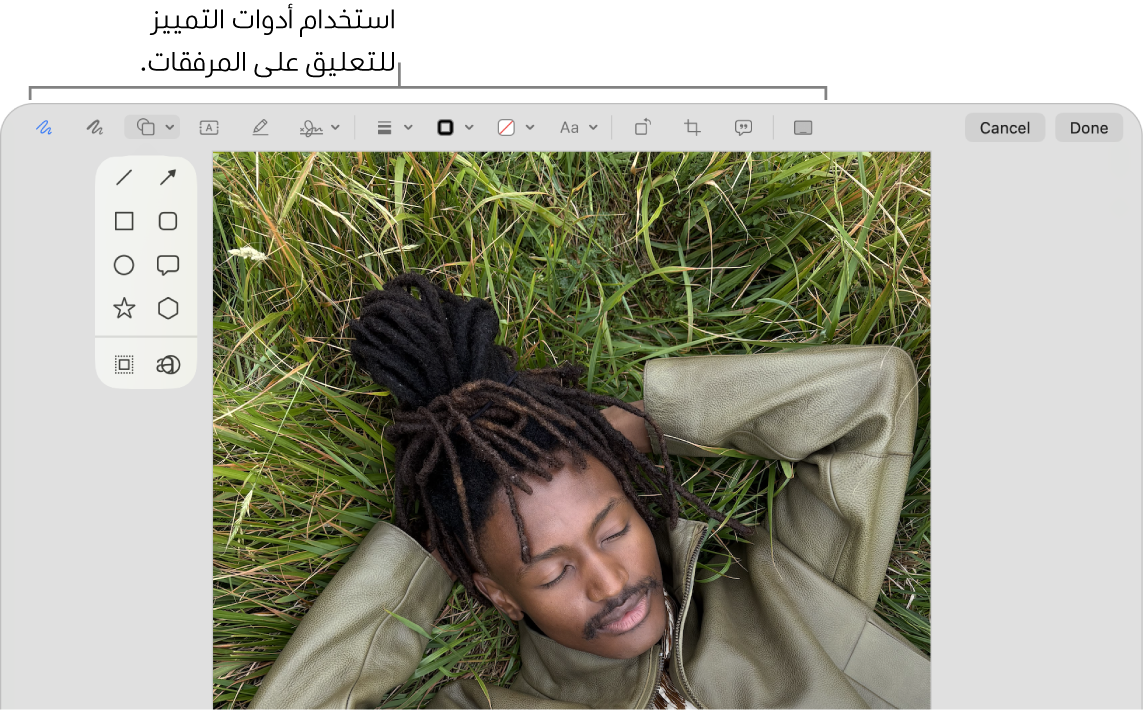Click the Cancel button
This screenshot has height=710, width=1144.
[1005, 128]
